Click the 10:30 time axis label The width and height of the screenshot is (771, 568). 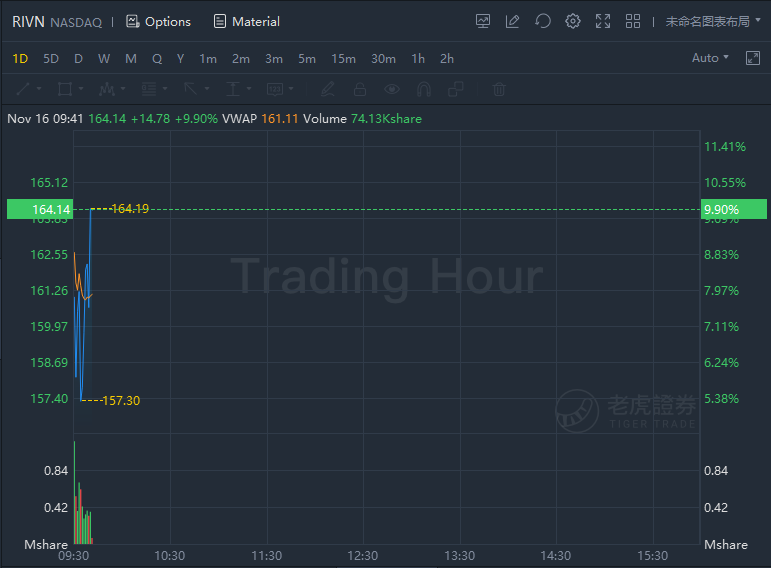pyautogui.click(x=170, y=556)
